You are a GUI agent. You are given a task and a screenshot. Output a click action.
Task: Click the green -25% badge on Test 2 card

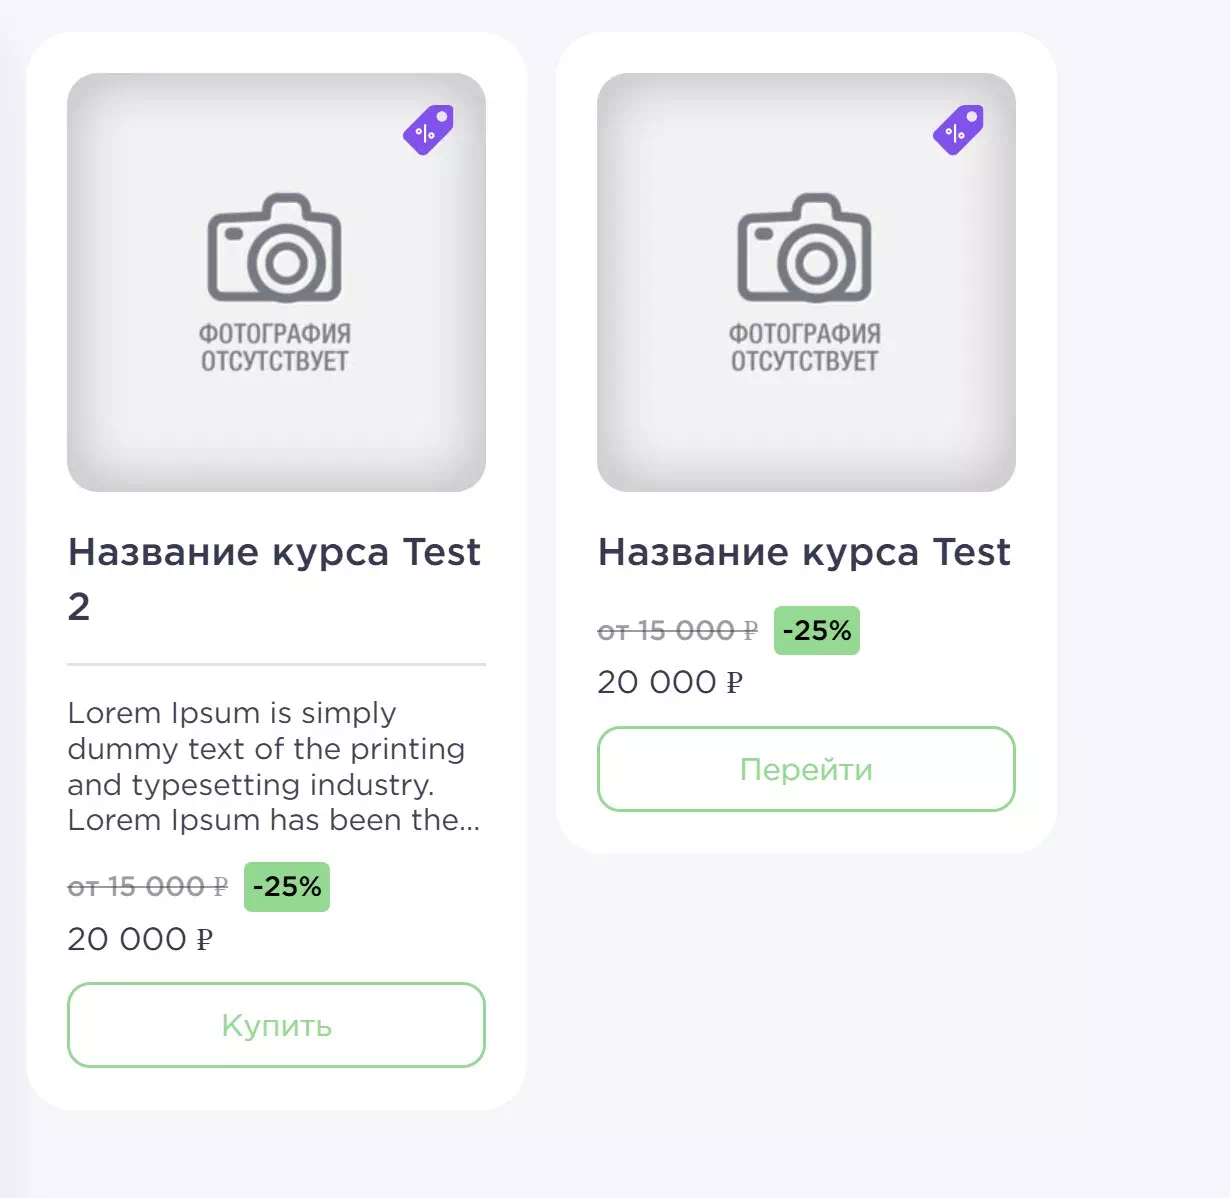coord(287,887)
